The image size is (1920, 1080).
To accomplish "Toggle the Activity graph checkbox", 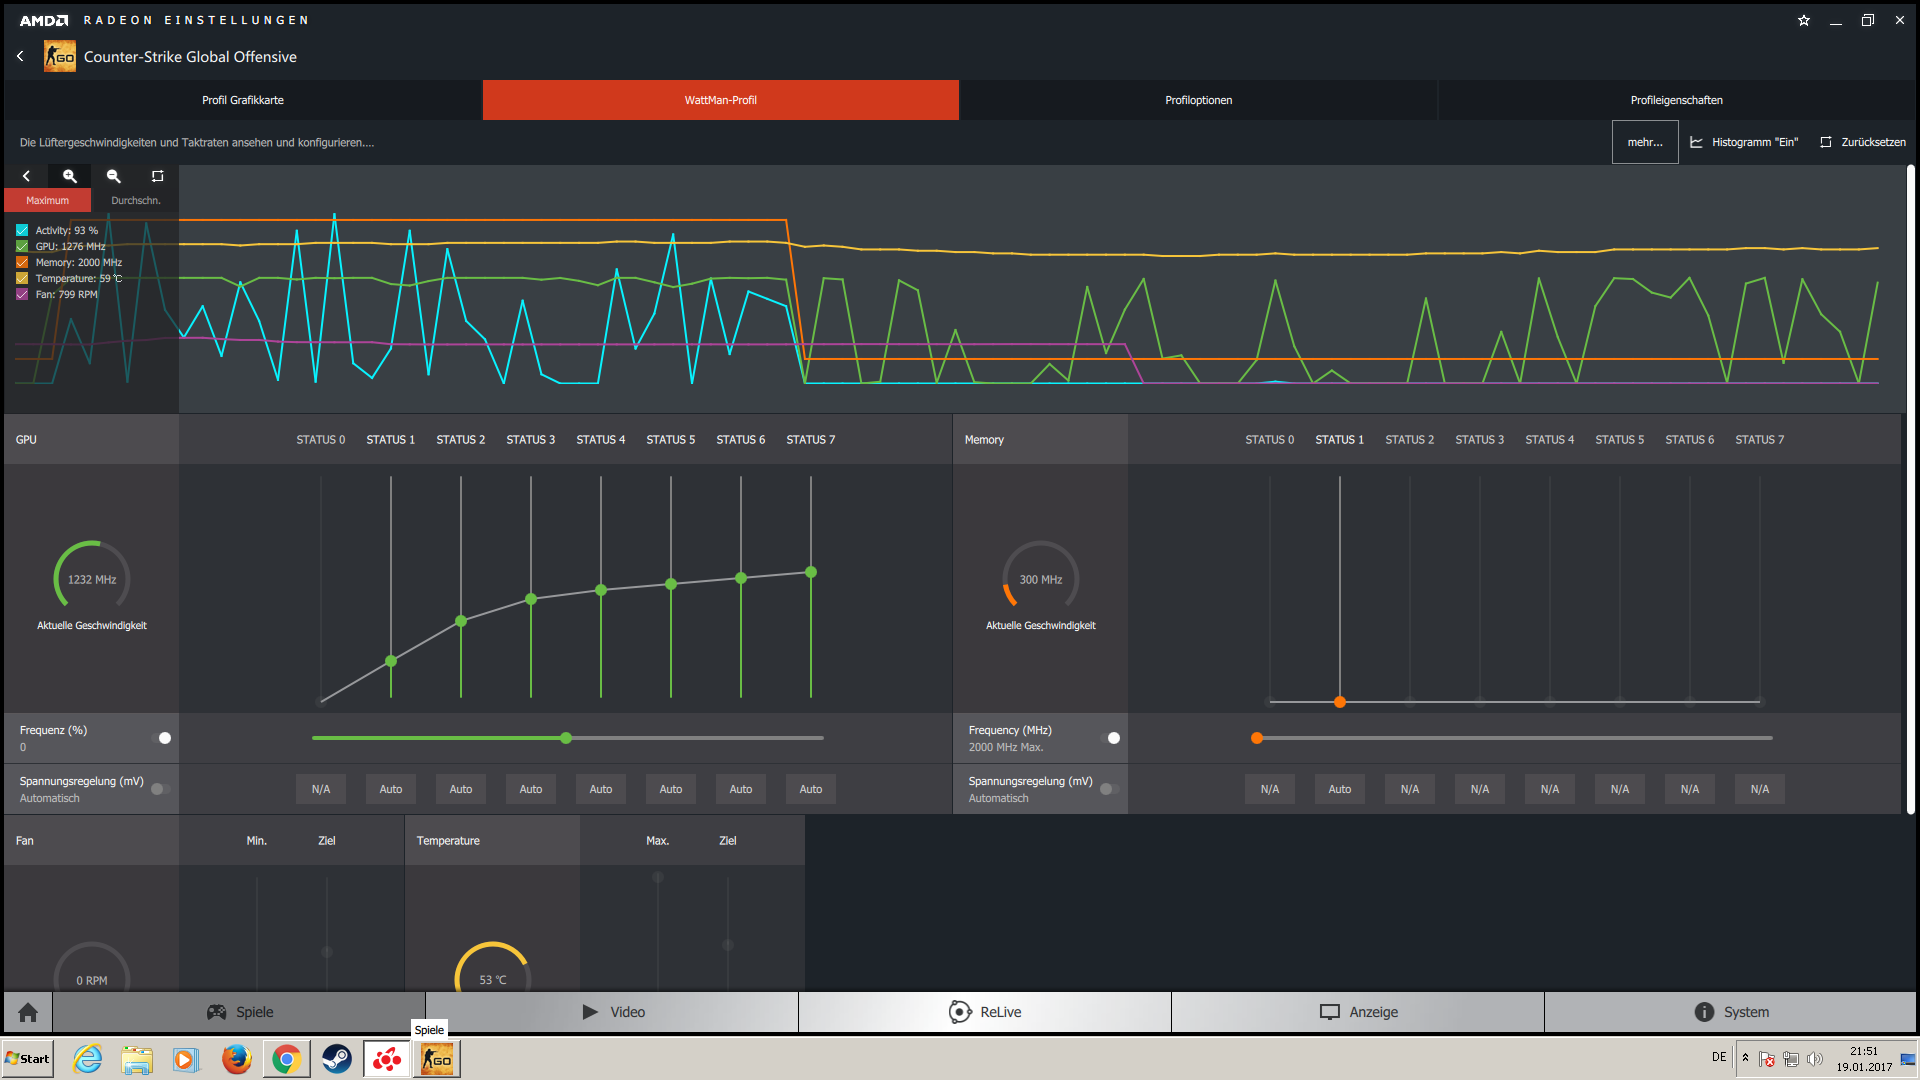I will click(x=22, y=230).
